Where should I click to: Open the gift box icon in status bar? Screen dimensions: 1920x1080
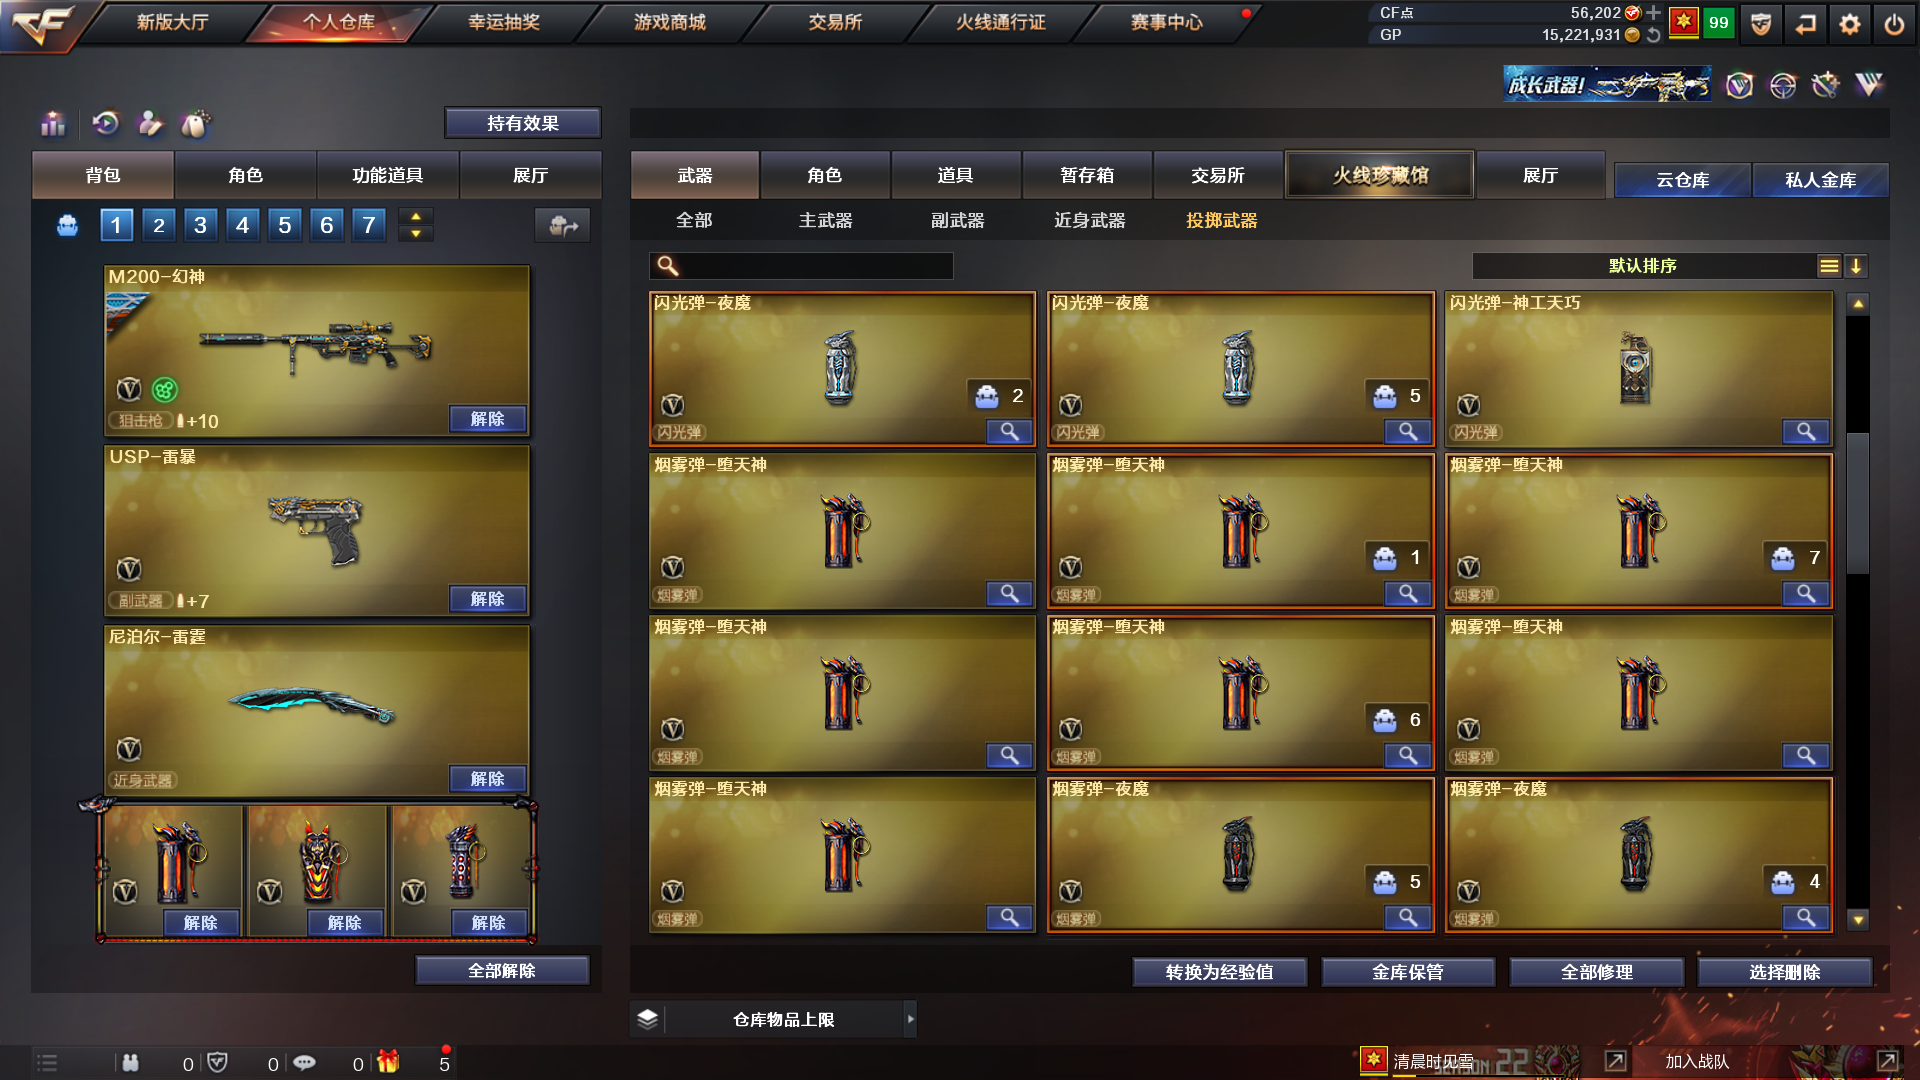click(388, 1062)
